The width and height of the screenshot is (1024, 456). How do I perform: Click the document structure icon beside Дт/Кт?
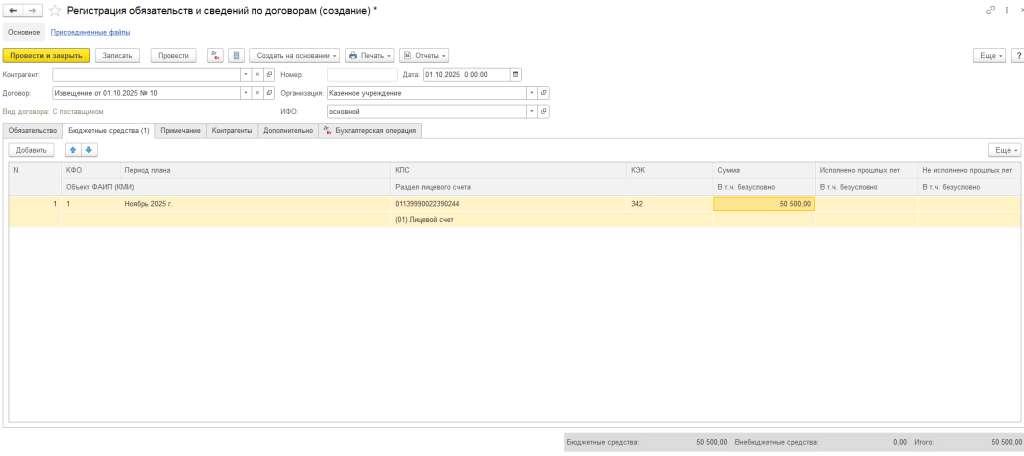[236, 56]
